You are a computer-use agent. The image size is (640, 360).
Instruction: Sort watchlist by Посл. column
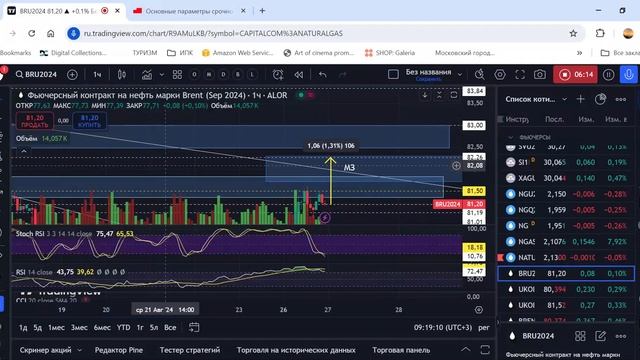coord(554,119)
